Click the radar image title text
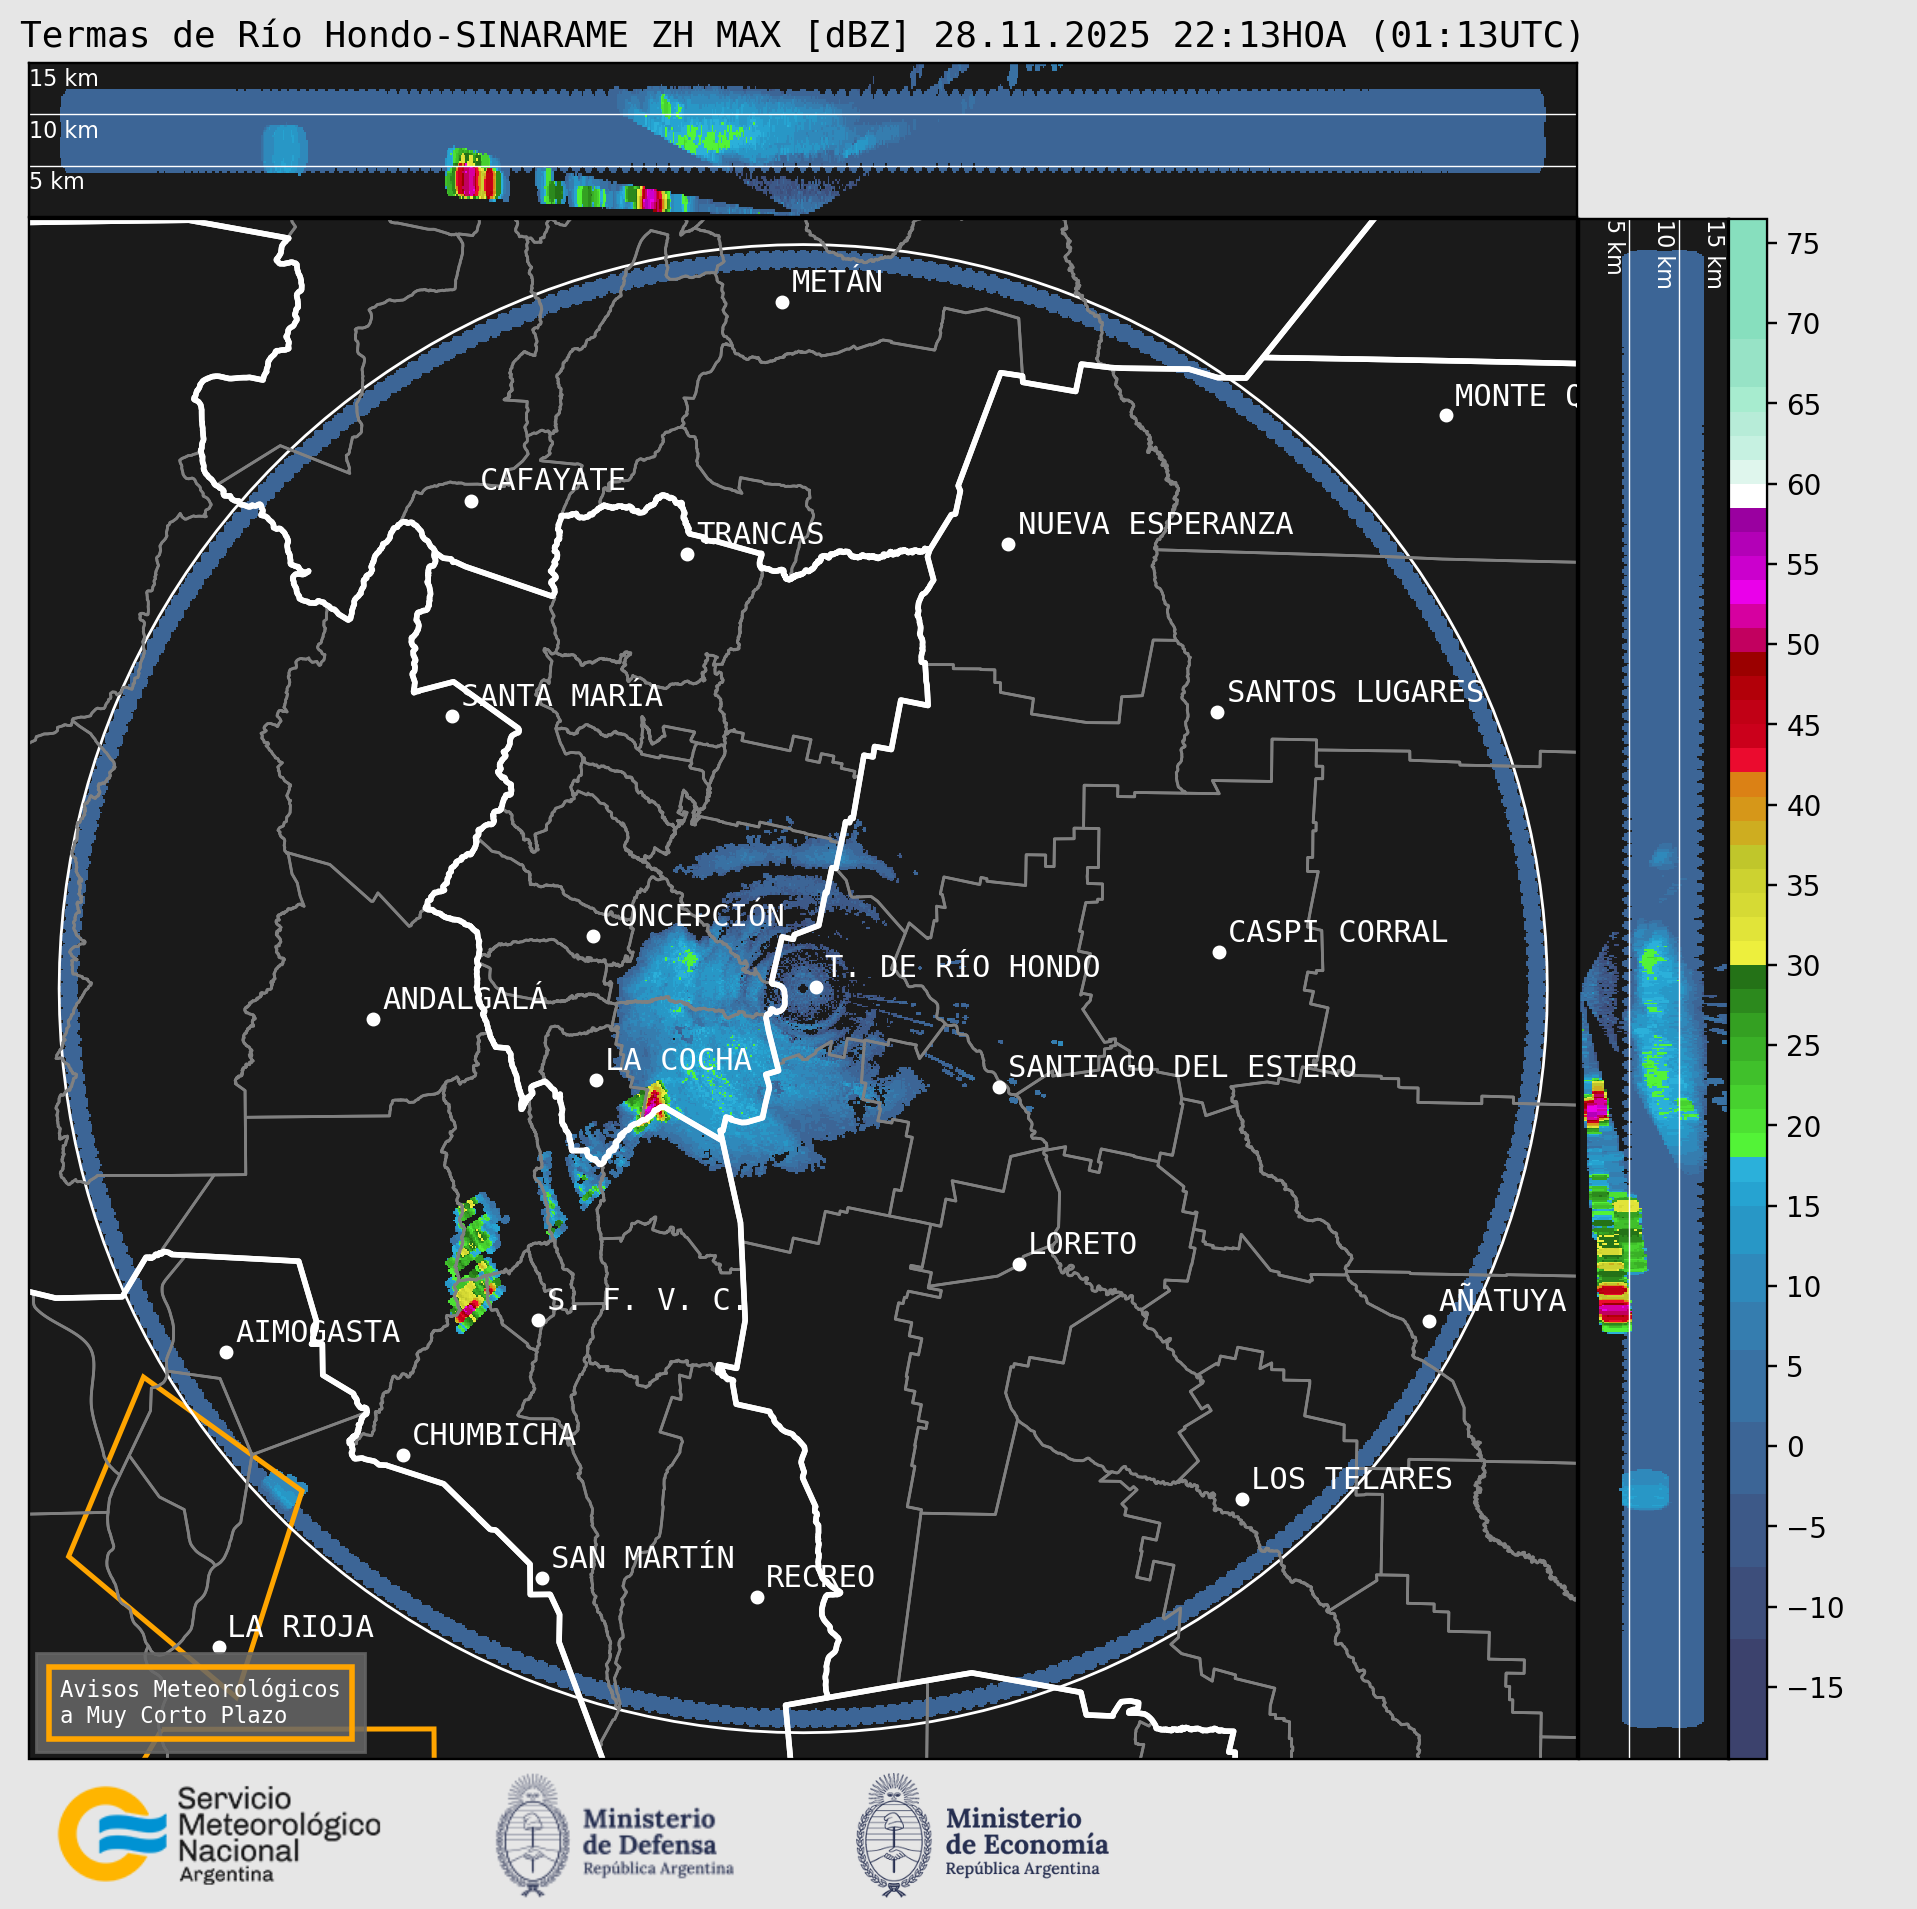This screenshot has width=1917, height=1909. coord(802,35)
